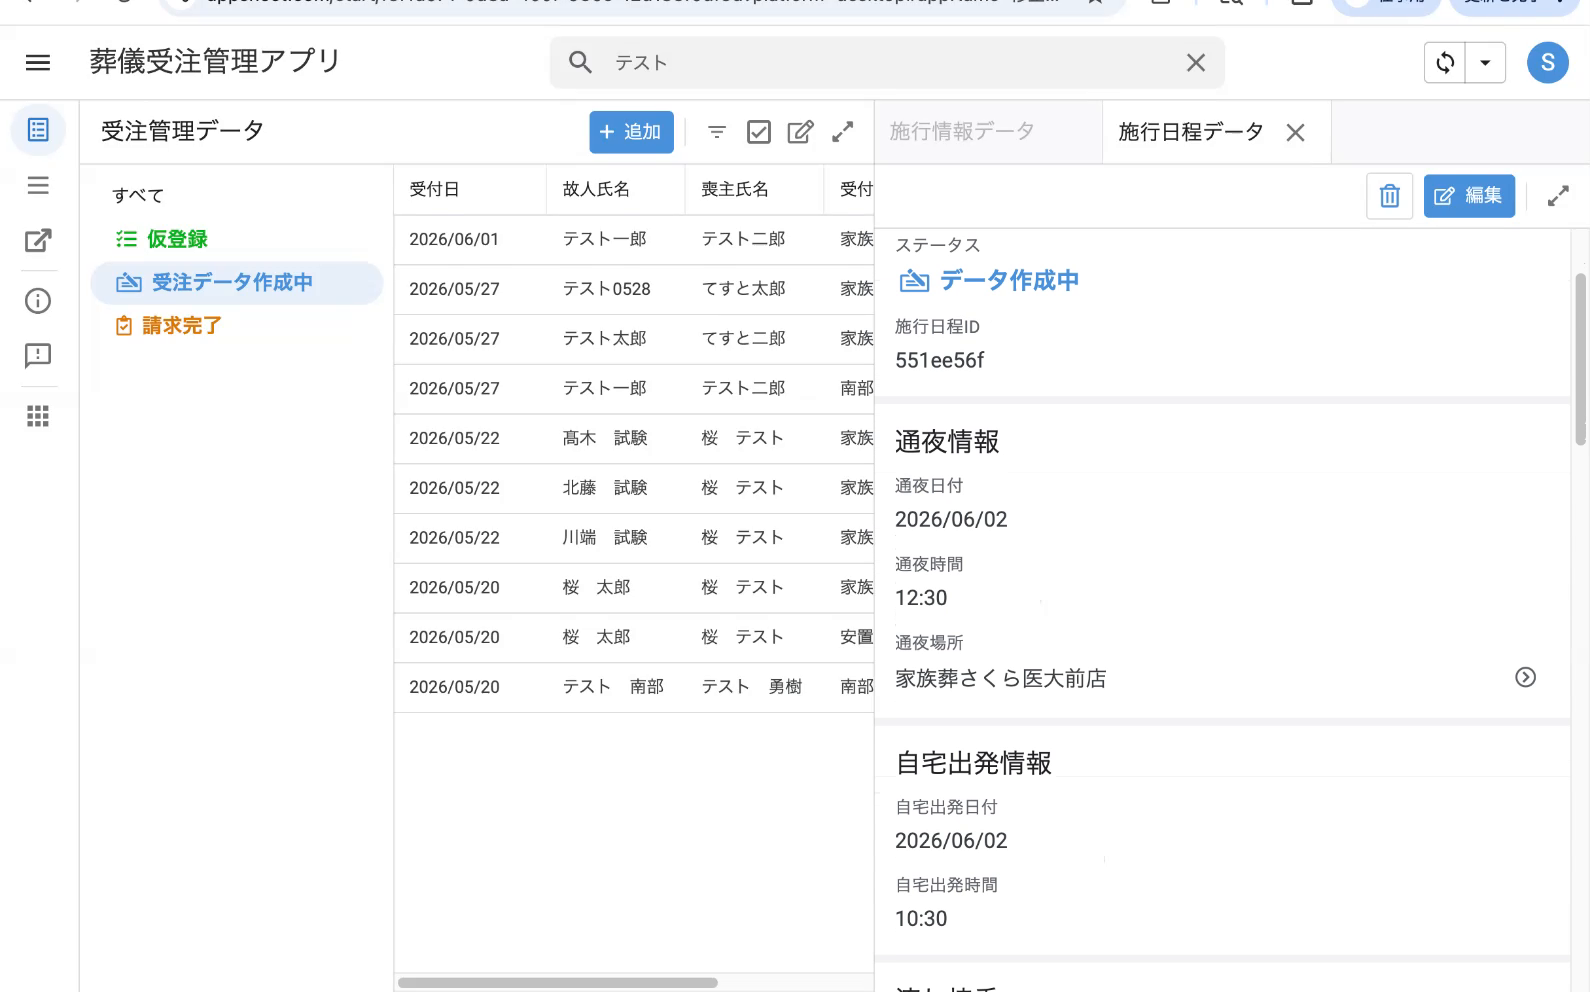The width and height of the screenshot is (1590, 992).
Task: Expand the 受注管理データ list panel
Action: (x=843, y=132)
